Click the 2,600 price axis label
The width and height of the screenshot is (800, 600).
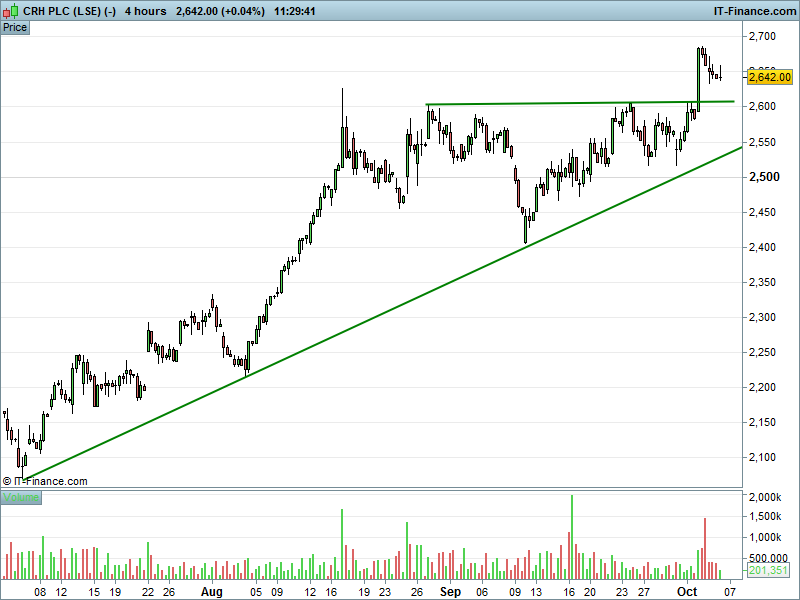(x=762, y=106)
